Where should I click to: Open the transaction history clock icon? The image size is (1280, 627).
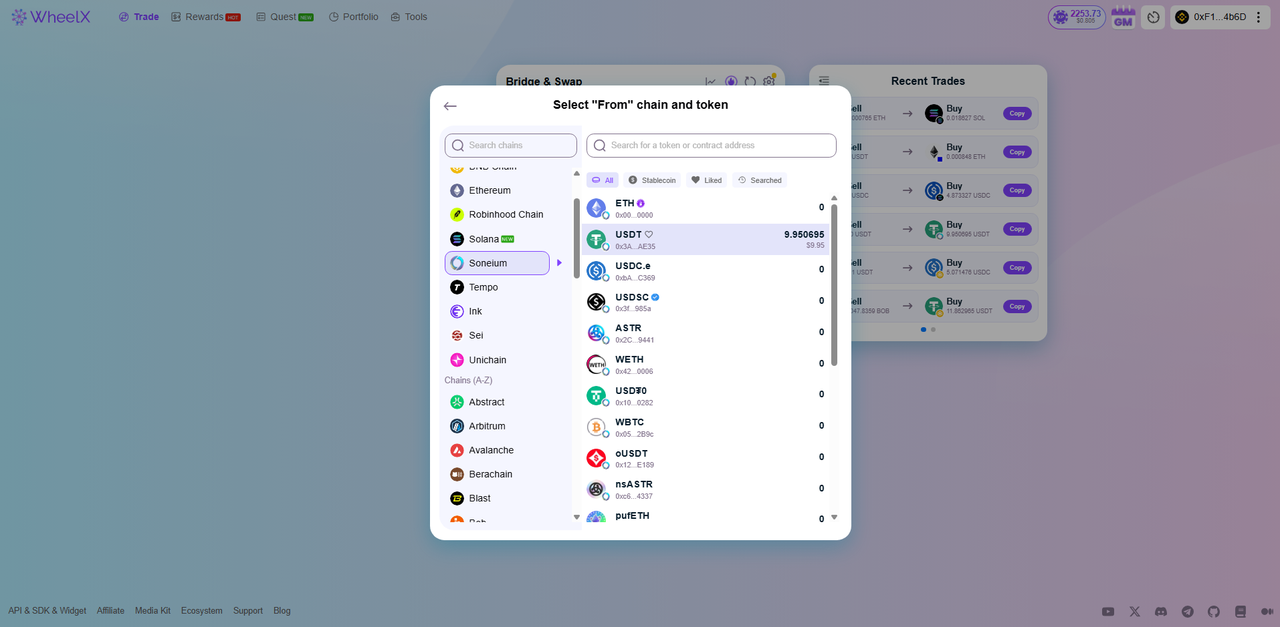pyautogui.click(x=1153, y=17)
